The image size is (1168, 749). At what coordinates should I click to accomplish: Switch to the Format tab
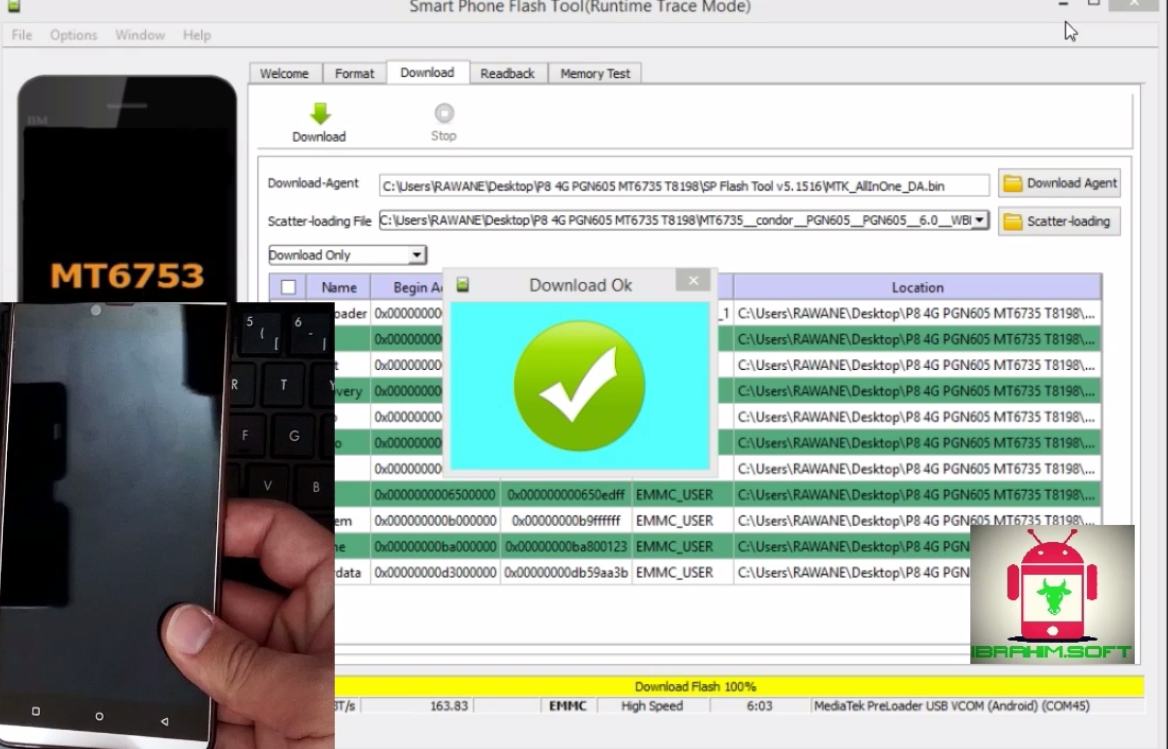pyautogui.click(x=354, y=74)
